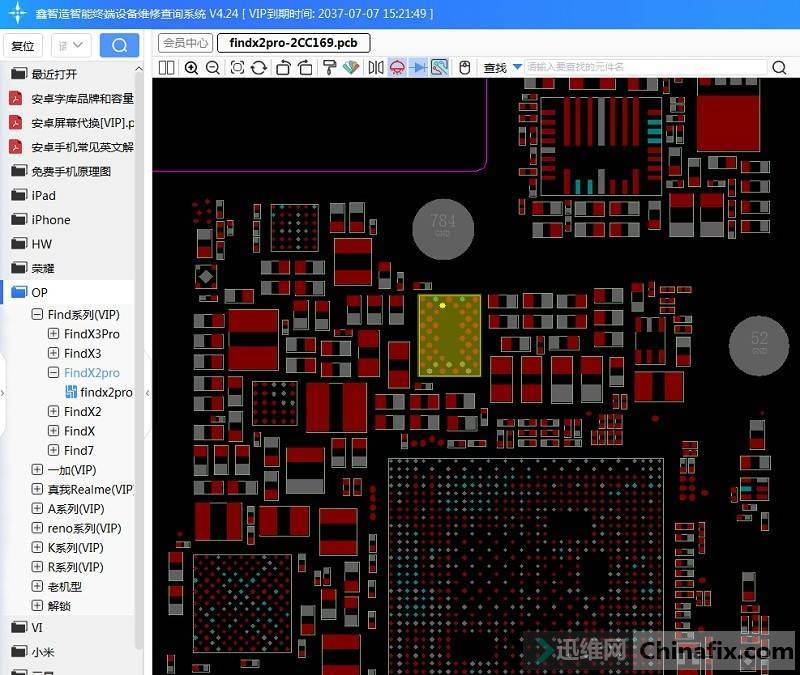The image size is (800, 675).
Task: Click the yellow highlighted chip on board
Action: [449, 335]
